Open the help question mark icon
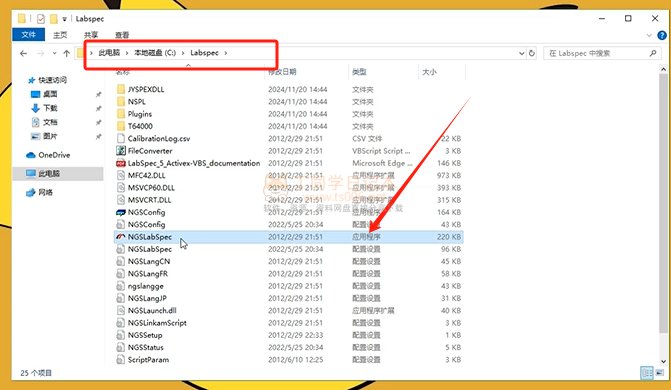 click(x=662, y=35)
